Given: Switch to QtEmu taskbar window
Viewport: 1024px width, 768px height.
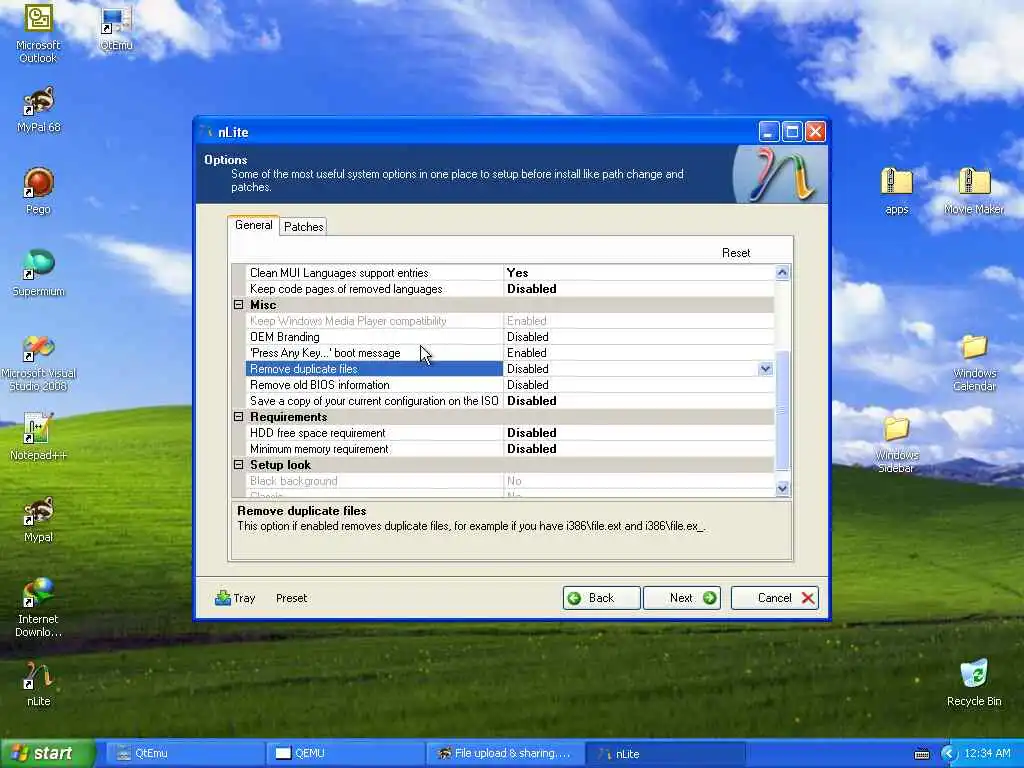Looking at the screenshot, I should coord(184,754).
